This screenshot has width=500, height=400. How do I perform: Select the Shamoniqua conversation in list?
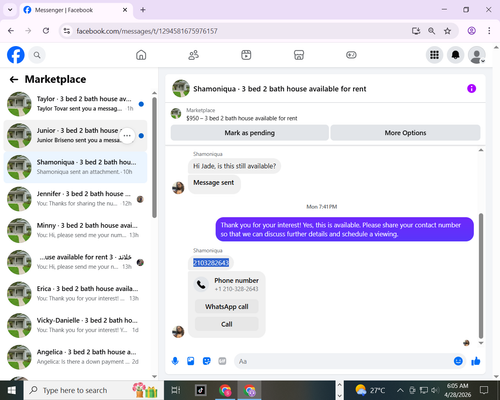[76, 167]
